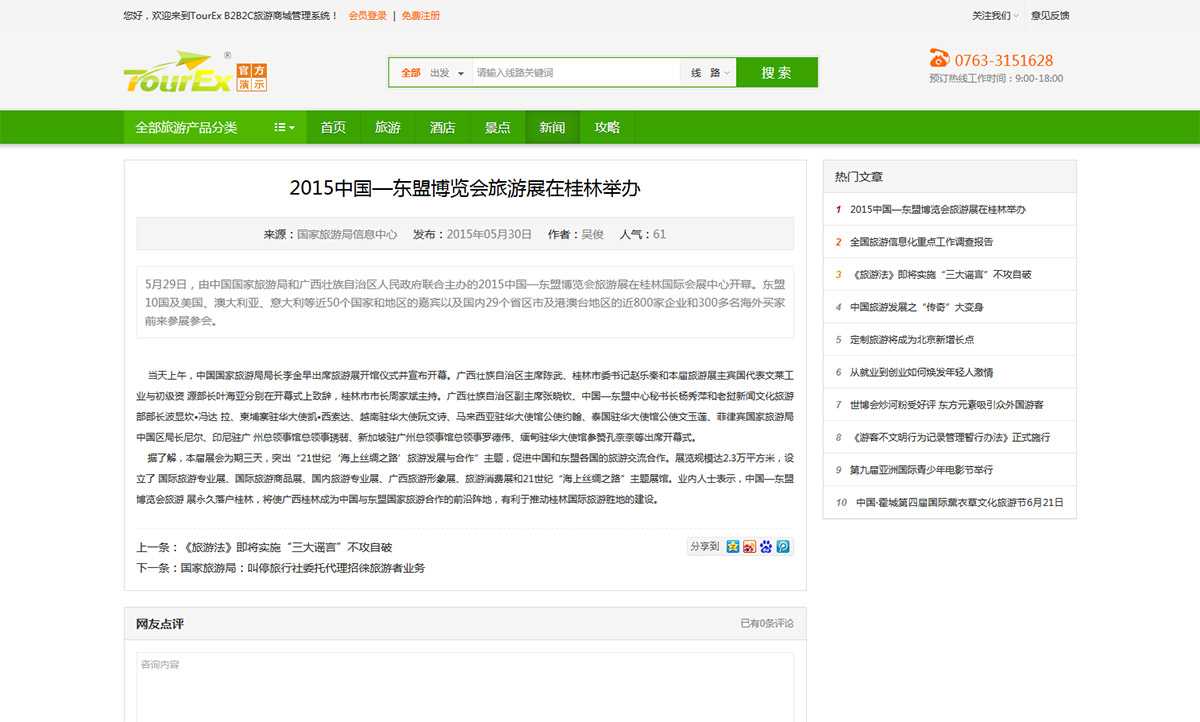Image resolution: width=1200 pixels, height=722 pixels.
Task: Share article to Tencent Weibo icon
Action: (783, 547)
